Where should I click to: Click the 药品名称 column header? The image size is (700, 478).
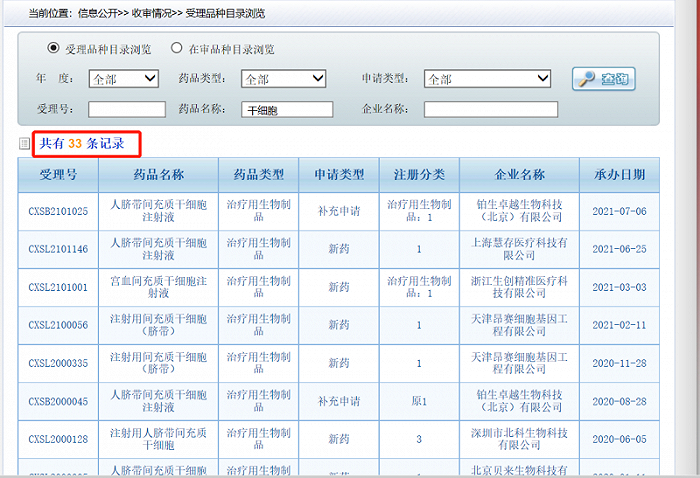[158, 175]
